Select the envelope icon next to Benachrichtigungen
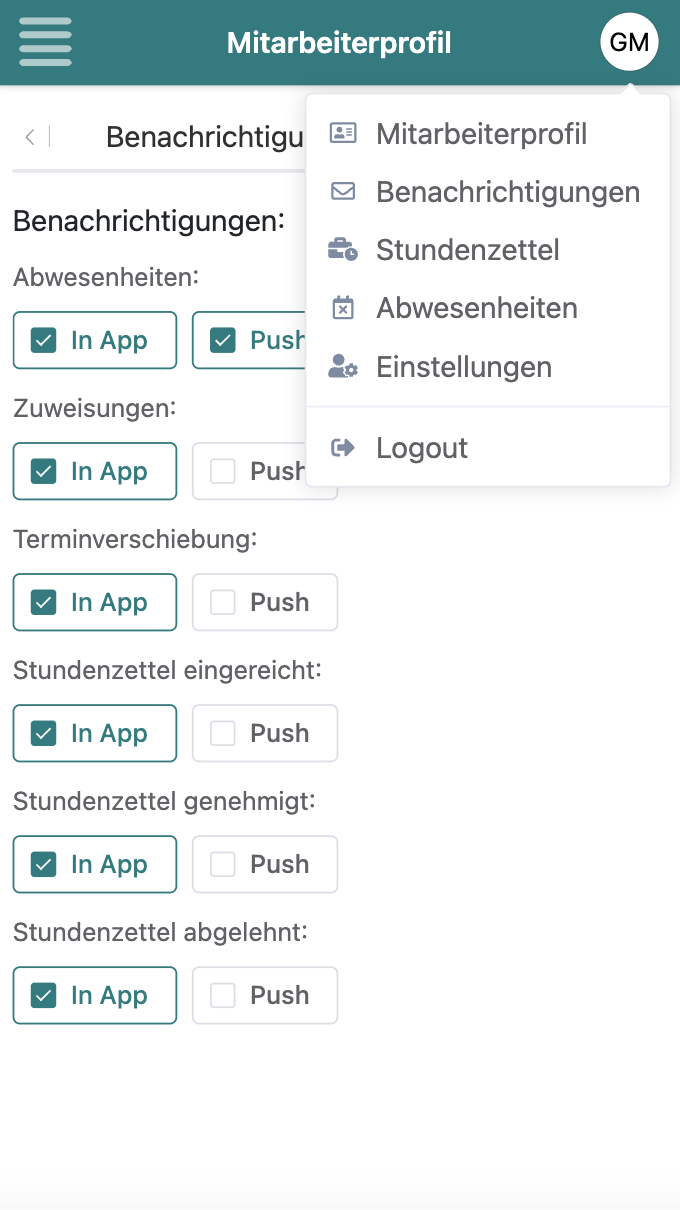The image size is (680, 1210). click(344, 190)
